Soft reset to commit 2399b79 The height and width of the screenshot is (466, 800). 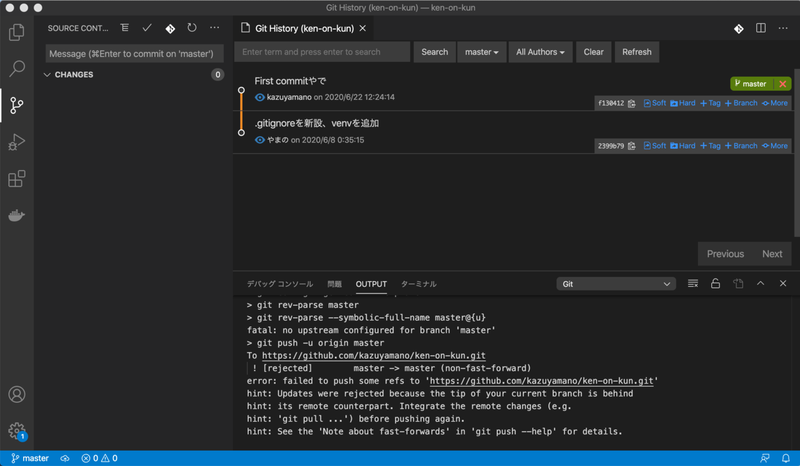coord(655,146)
